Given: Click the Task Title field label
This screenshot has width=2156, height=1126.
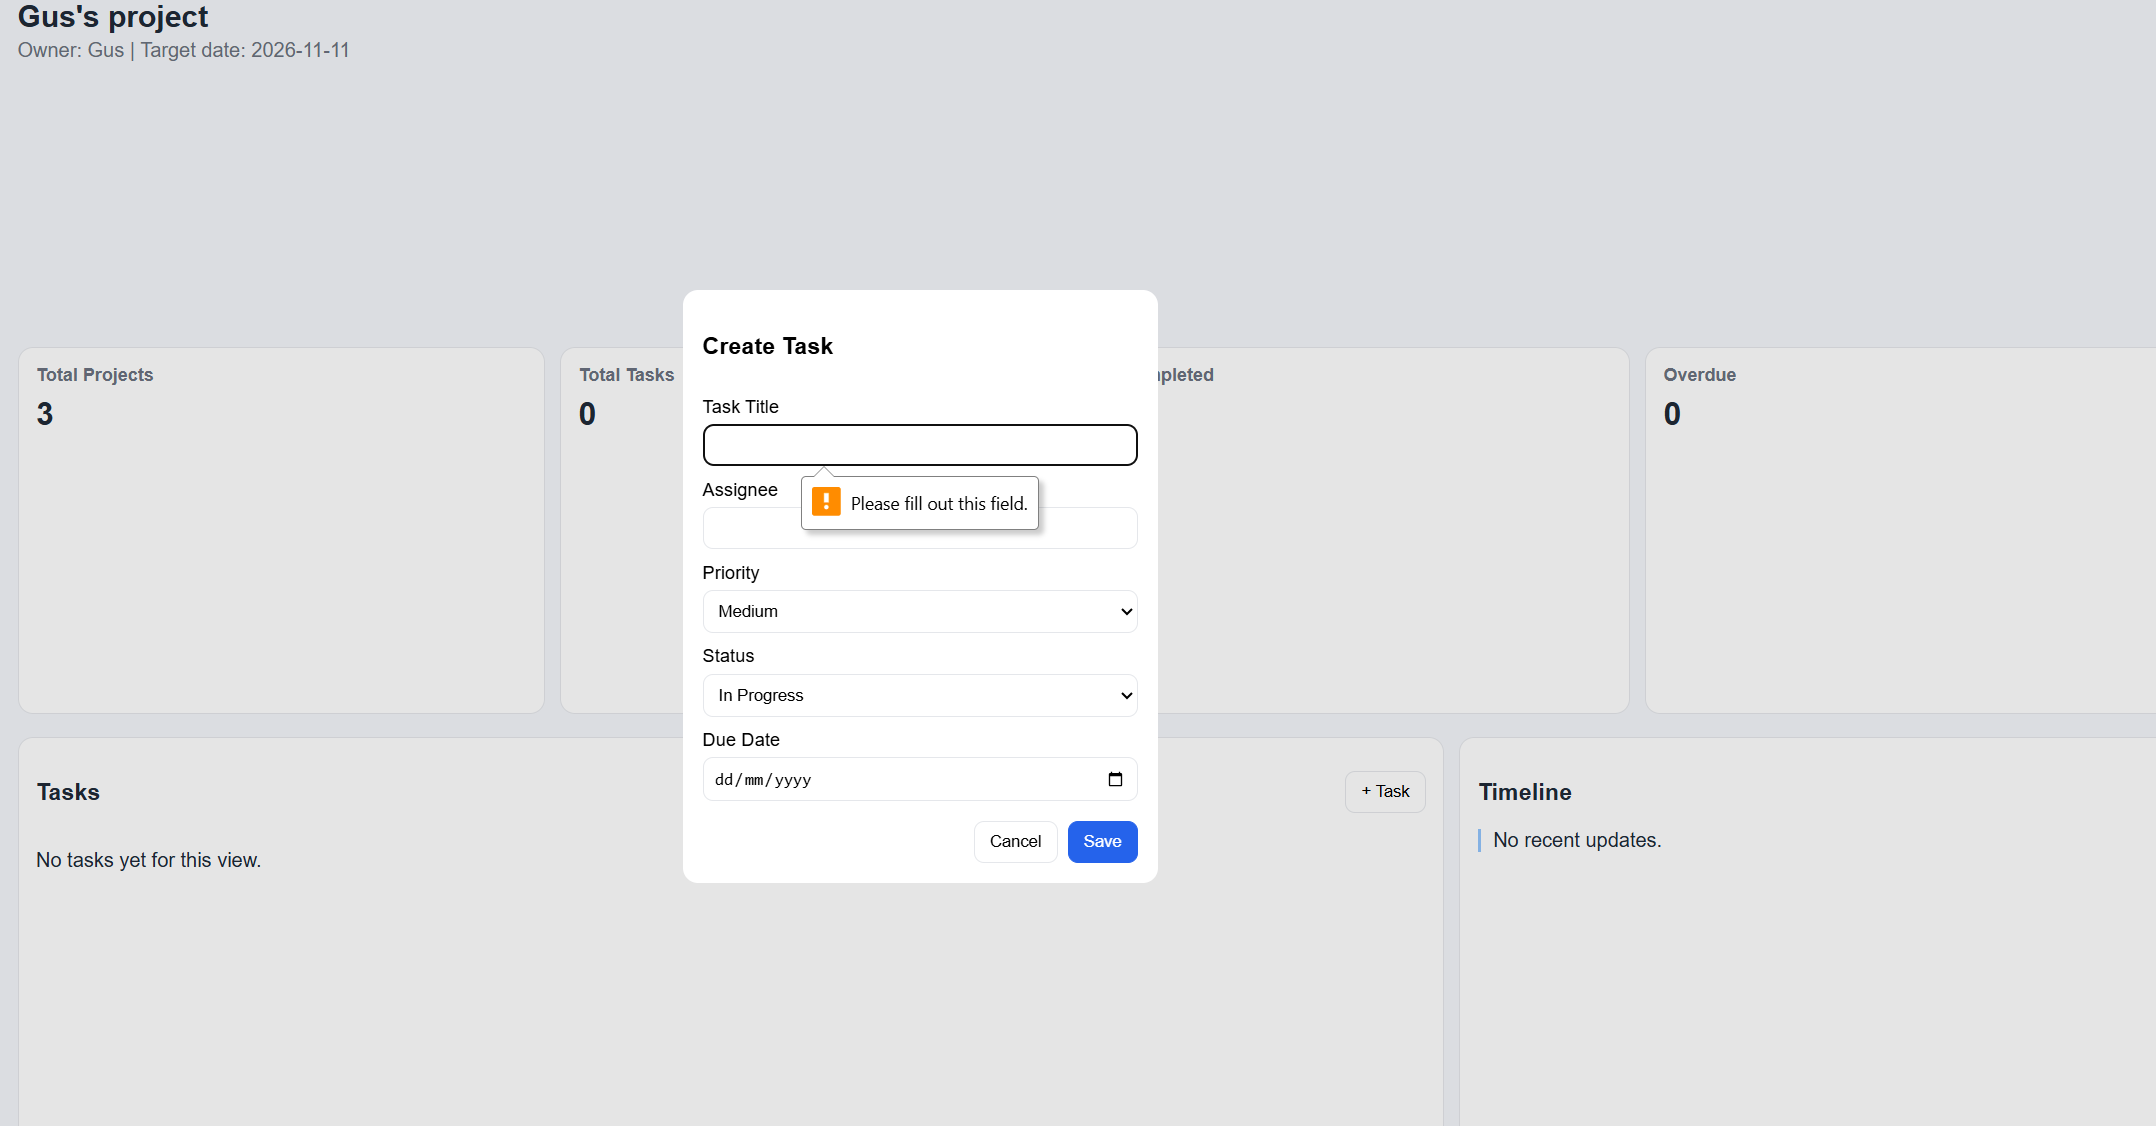Looking at the screenshot, I should pos(740,407).
